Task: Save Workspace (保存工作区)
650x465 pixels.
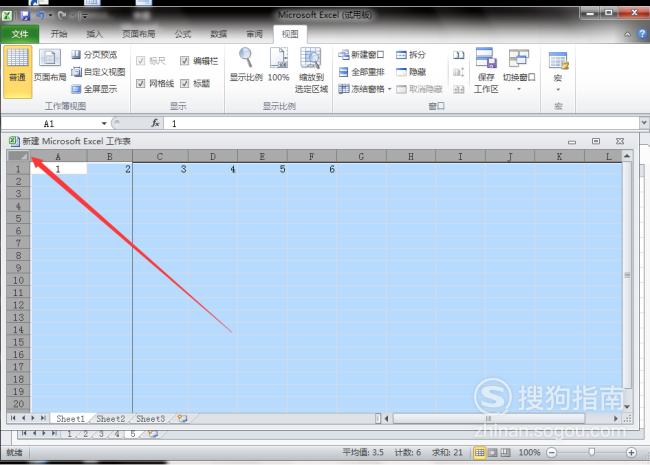Action: [486, 70]
